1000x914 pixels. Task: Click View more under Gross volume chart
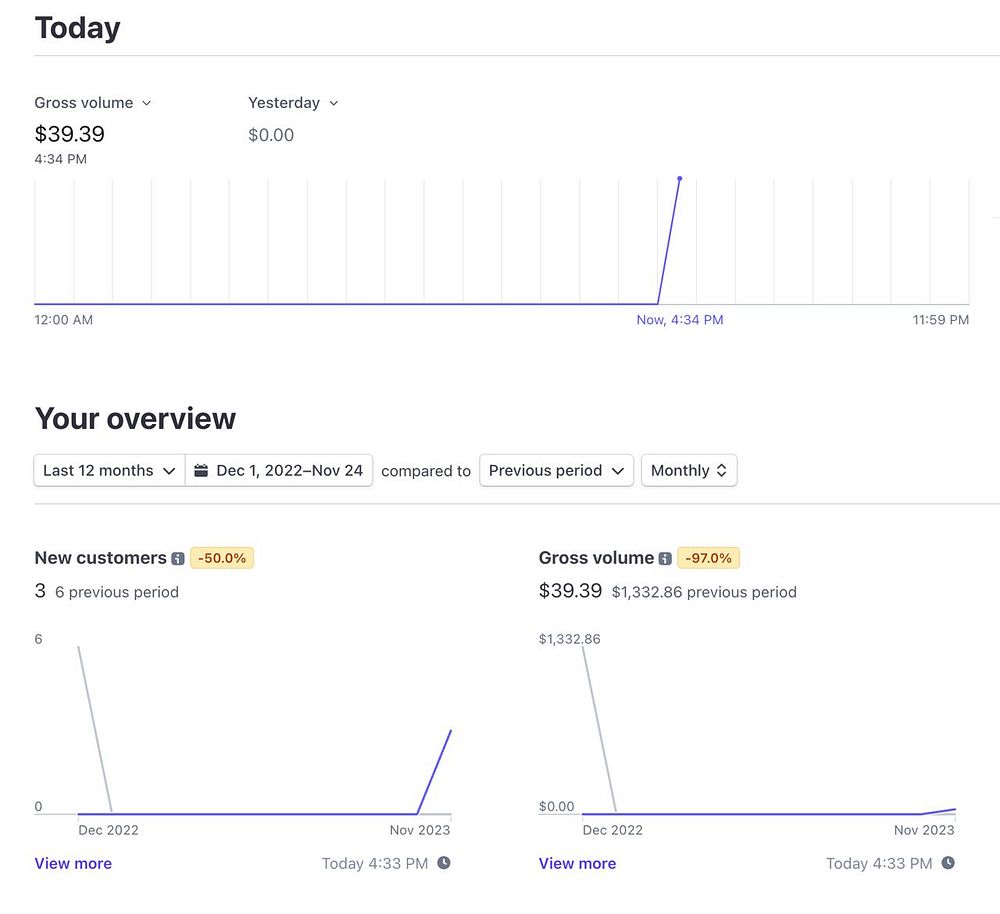577,863
